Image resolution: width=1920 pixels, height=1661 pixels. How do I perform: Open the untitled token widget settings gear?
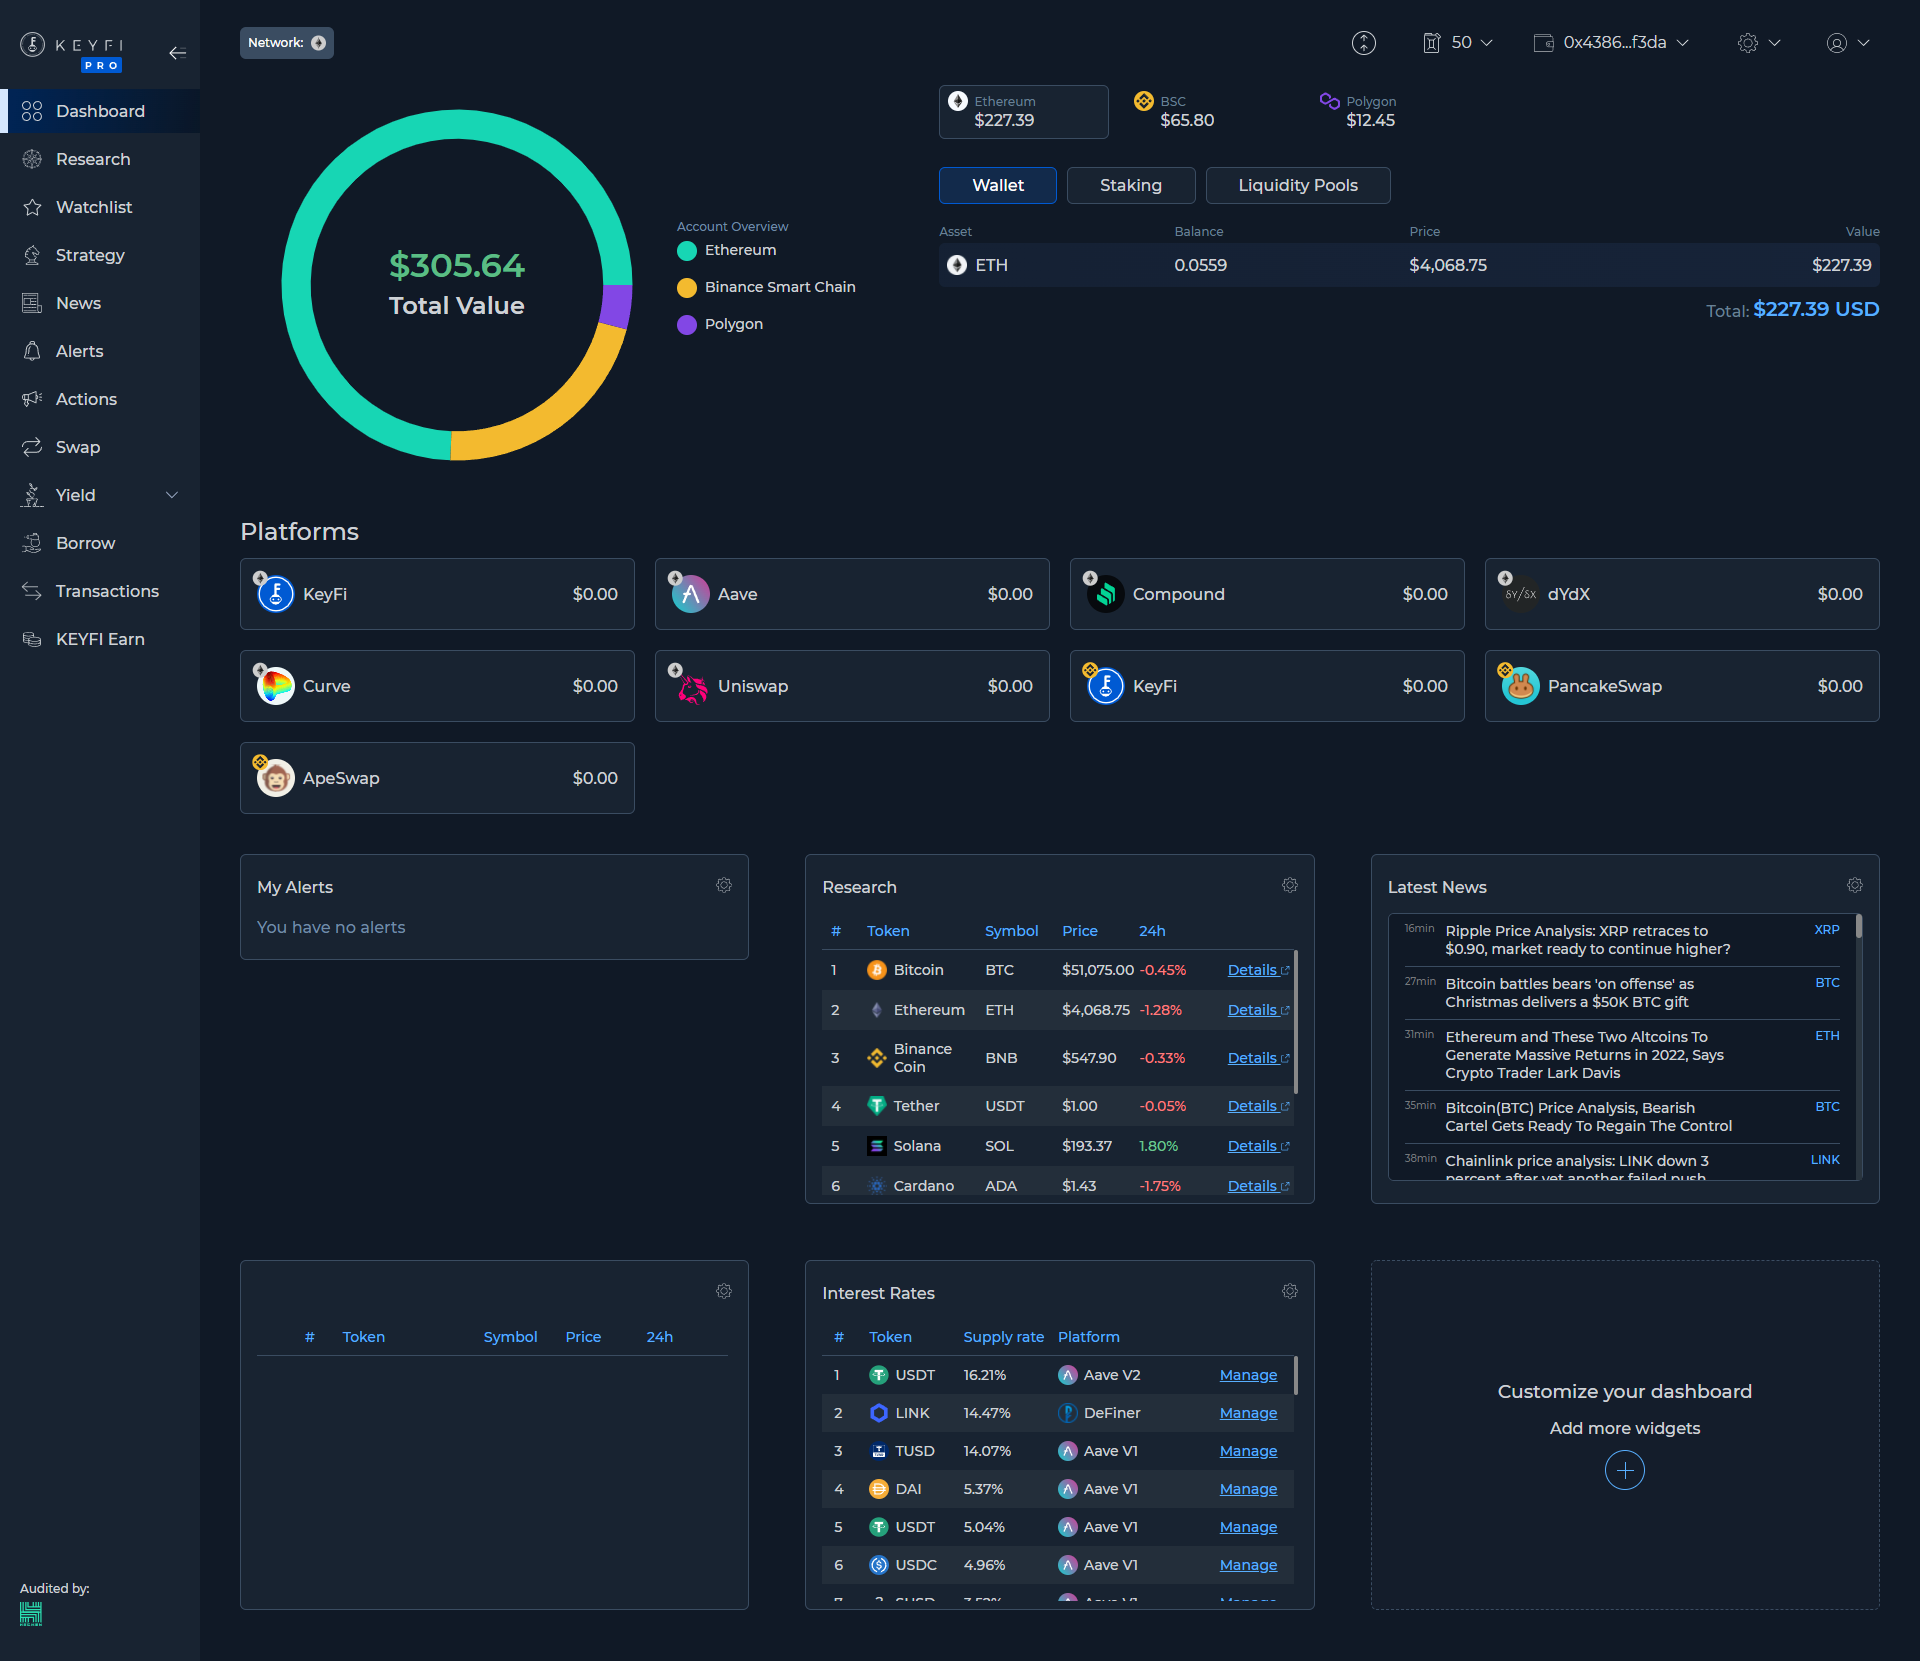click(724, 1291)
